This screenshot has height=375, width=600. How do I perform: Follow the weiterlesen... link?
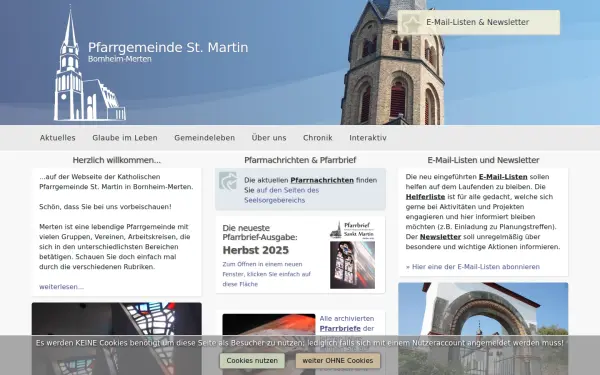point(61,287)
